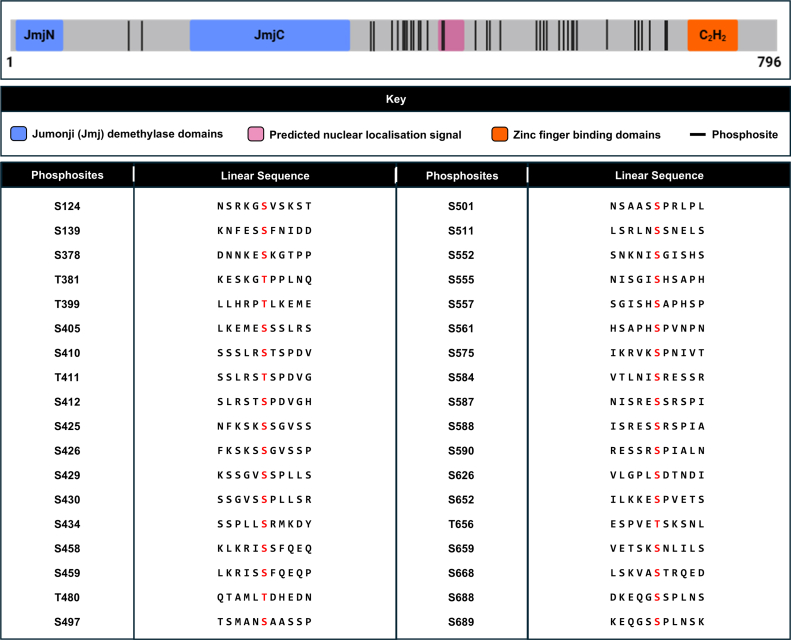Click the pink nuclear localisation legend swatch
This screenshot has width=791, height=640.
click(x=256, y=134)
